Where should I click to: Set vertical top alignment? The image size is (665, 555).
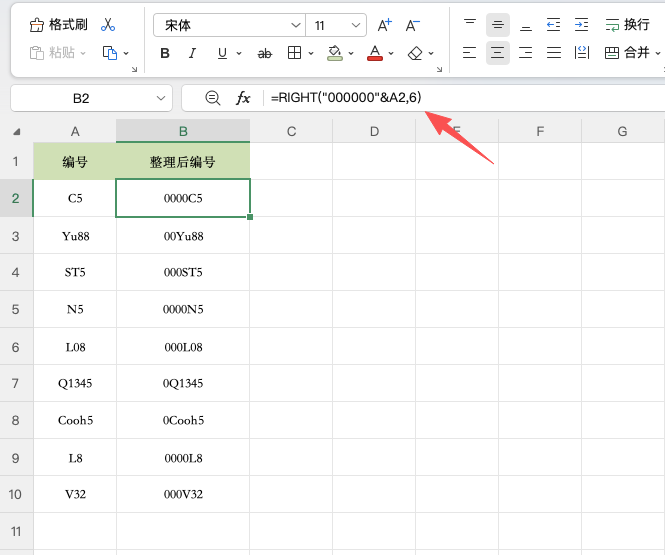point(469,25)
